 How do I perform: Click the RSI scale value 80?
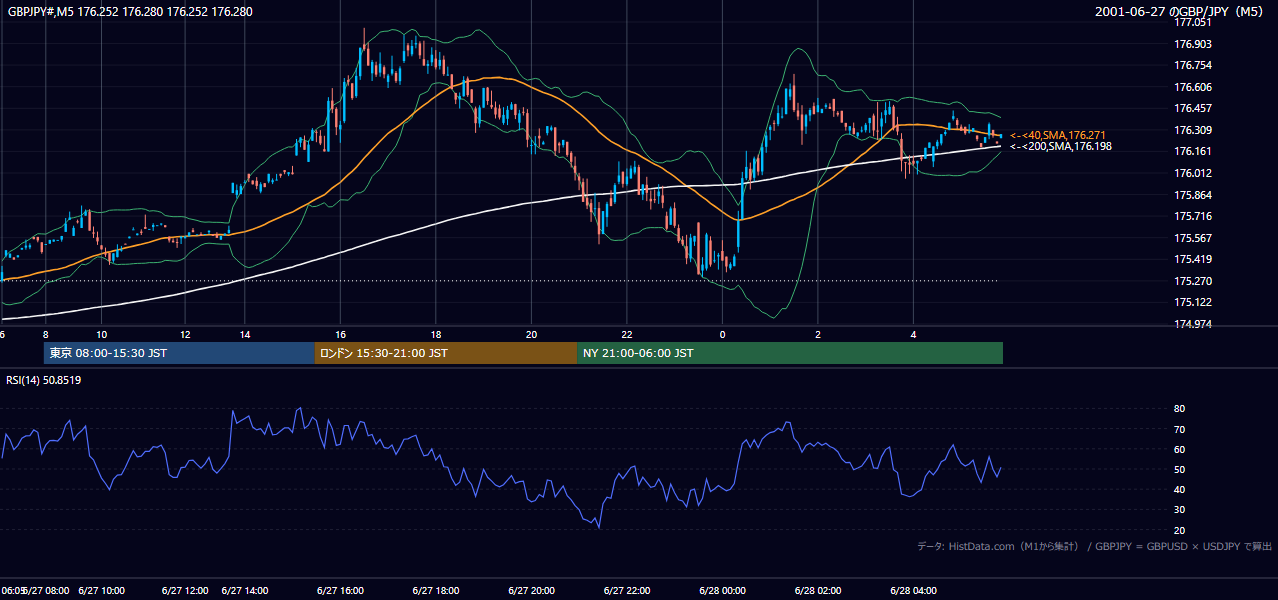[1180, 409]
